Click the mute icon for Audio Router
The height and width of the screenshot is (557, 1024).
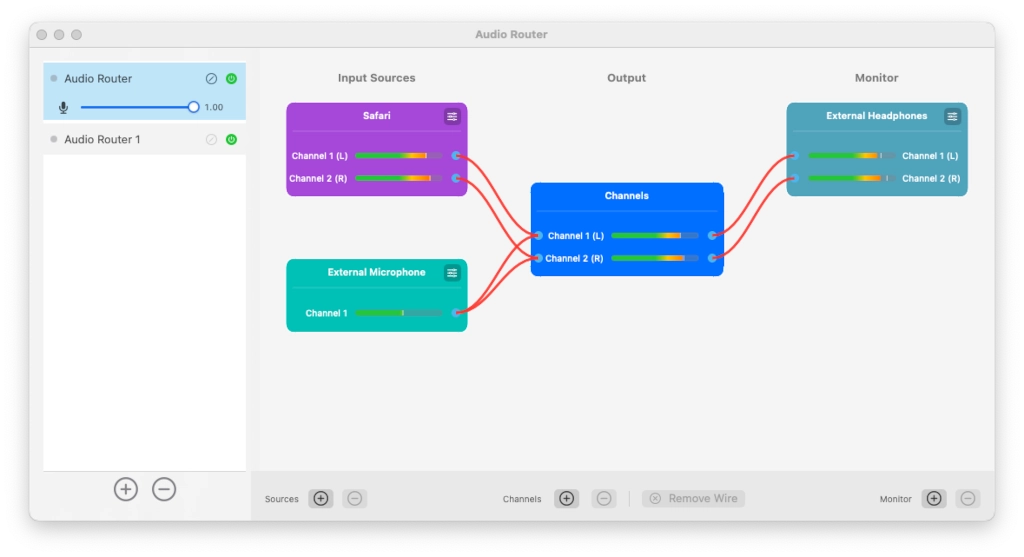click(x=211, y=78)
